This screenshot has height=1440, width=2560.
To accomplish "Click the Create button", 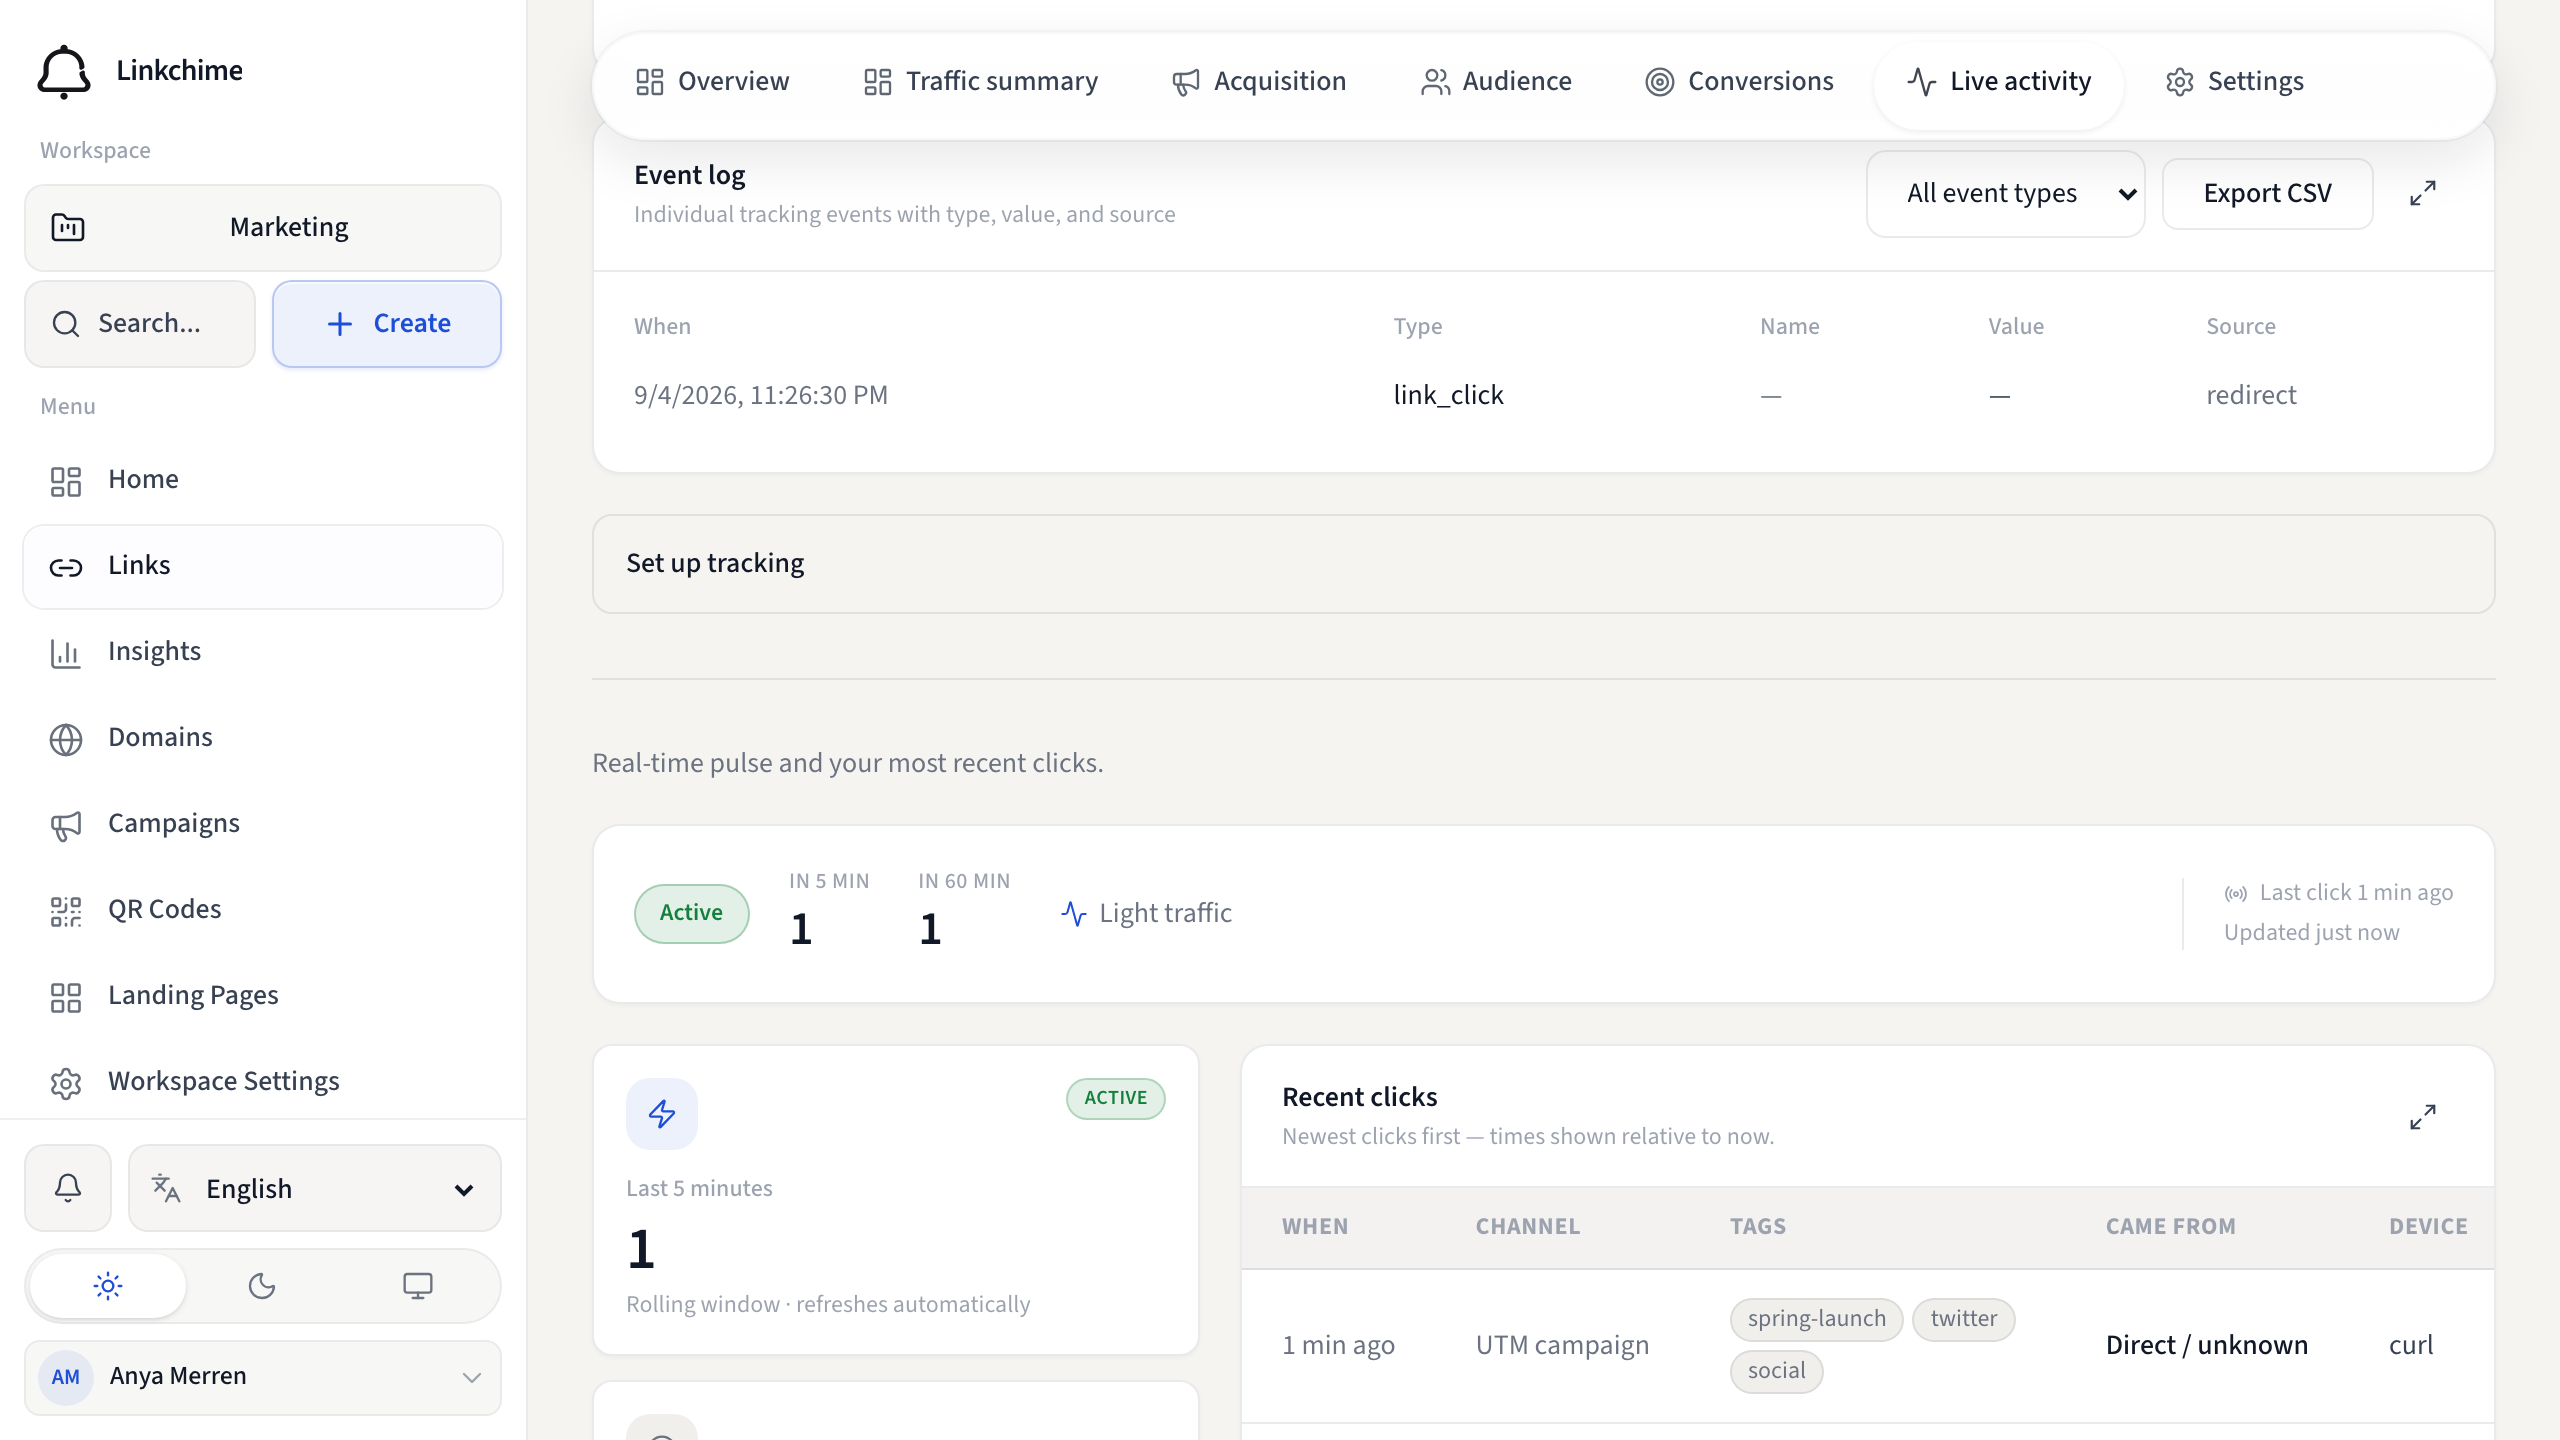I will pos(387,324).
